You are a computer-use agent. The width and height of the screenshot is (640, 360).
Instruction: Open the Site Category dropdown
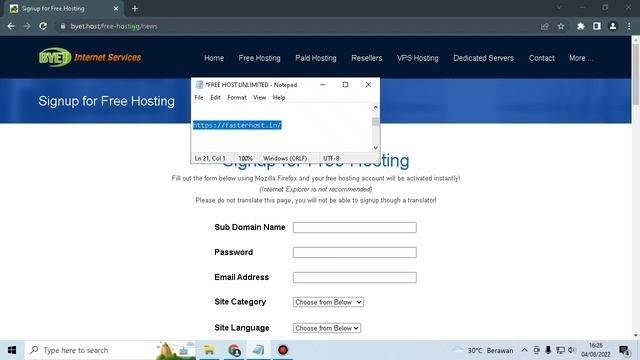coord(328,302)
